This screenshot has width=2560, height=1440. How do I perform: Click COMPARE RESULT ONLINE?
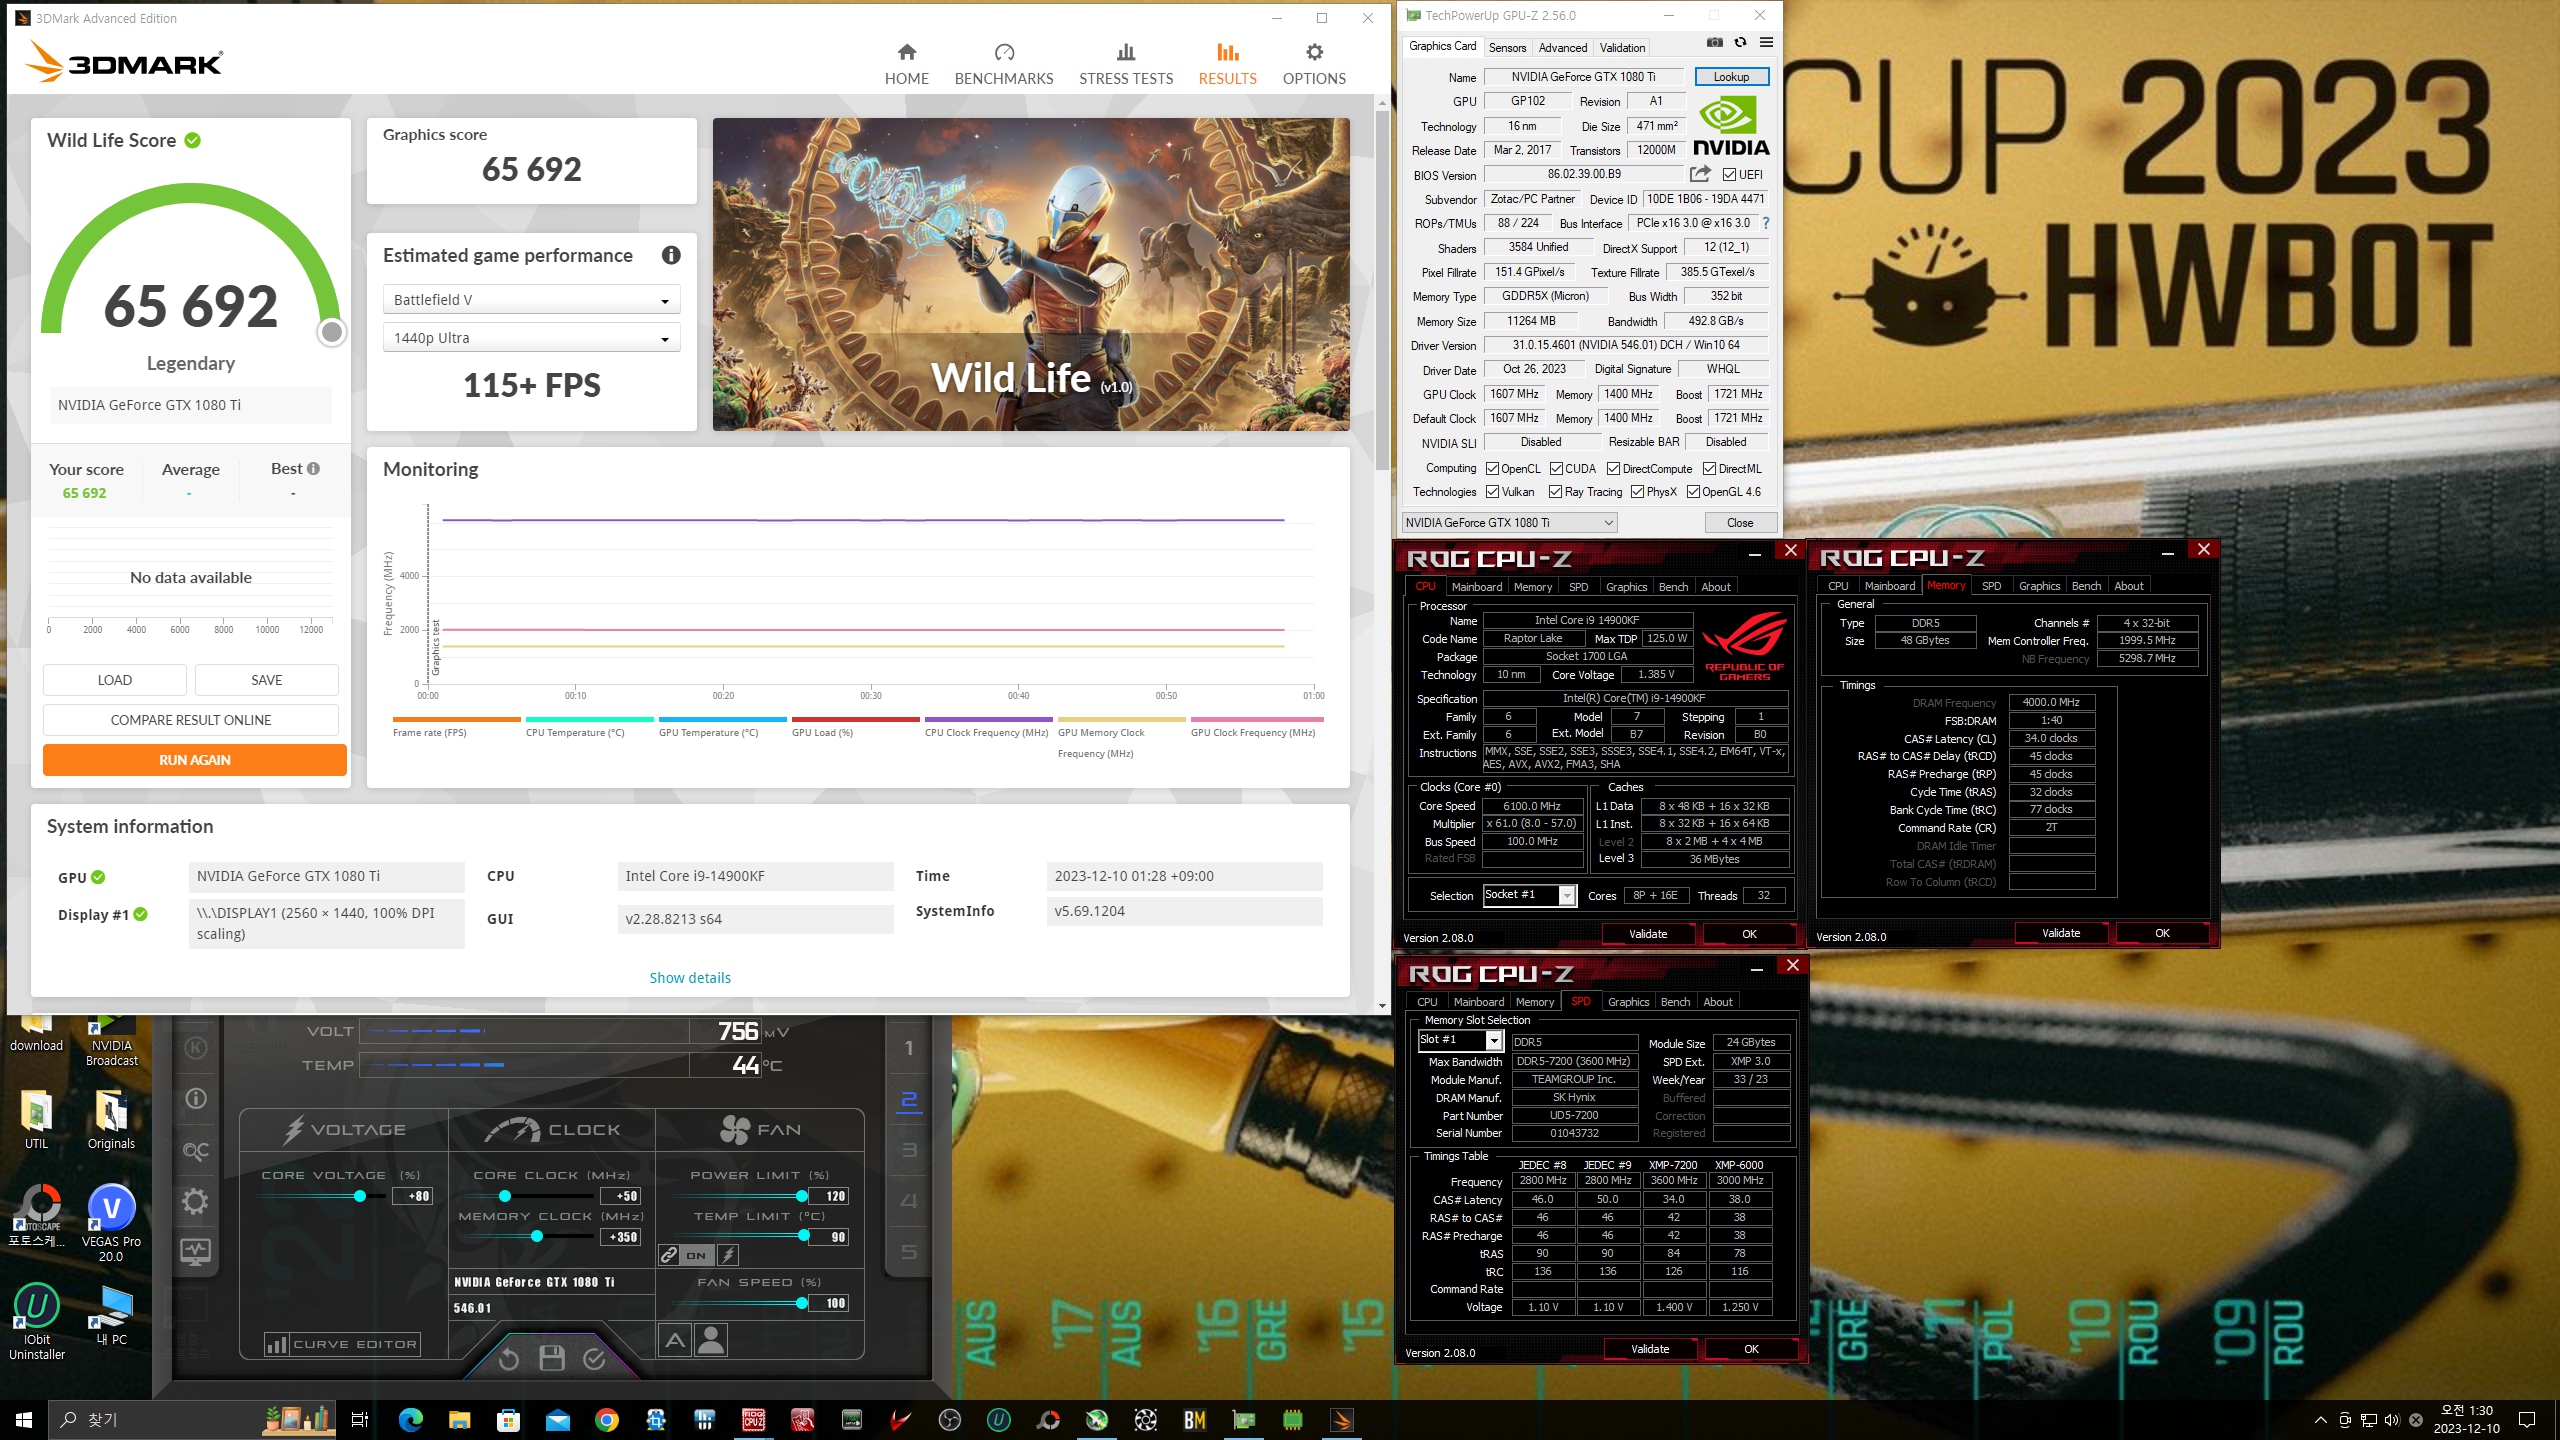click(x=191, y=720)
